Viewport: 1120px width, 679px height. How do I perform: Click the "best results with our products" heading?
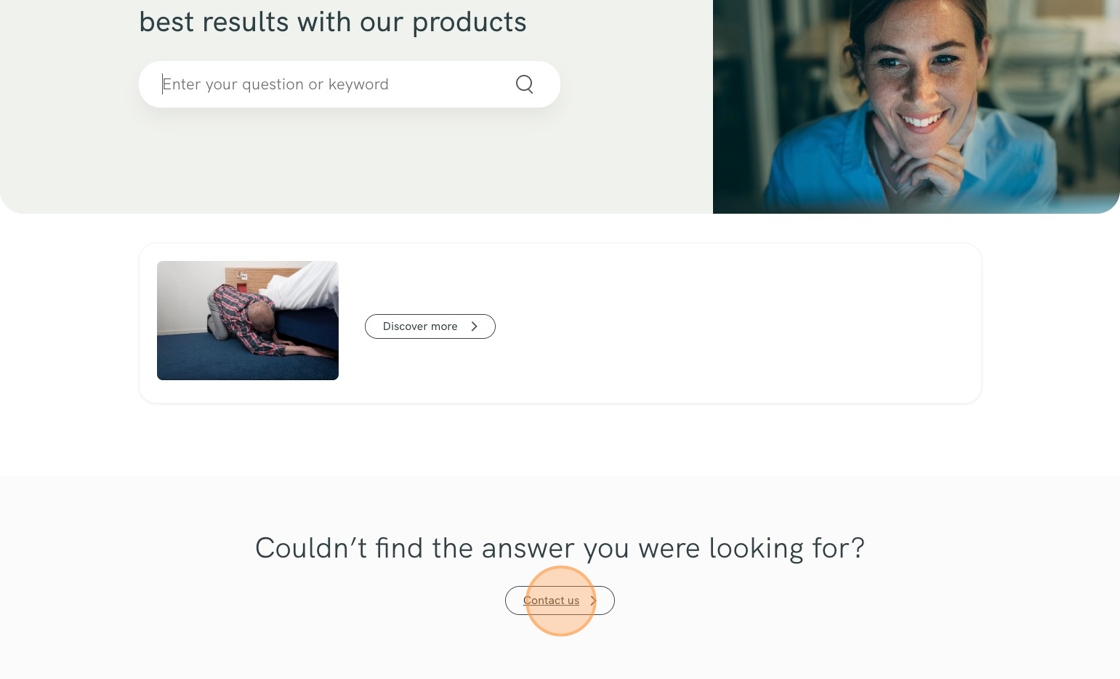click(332, 21)
